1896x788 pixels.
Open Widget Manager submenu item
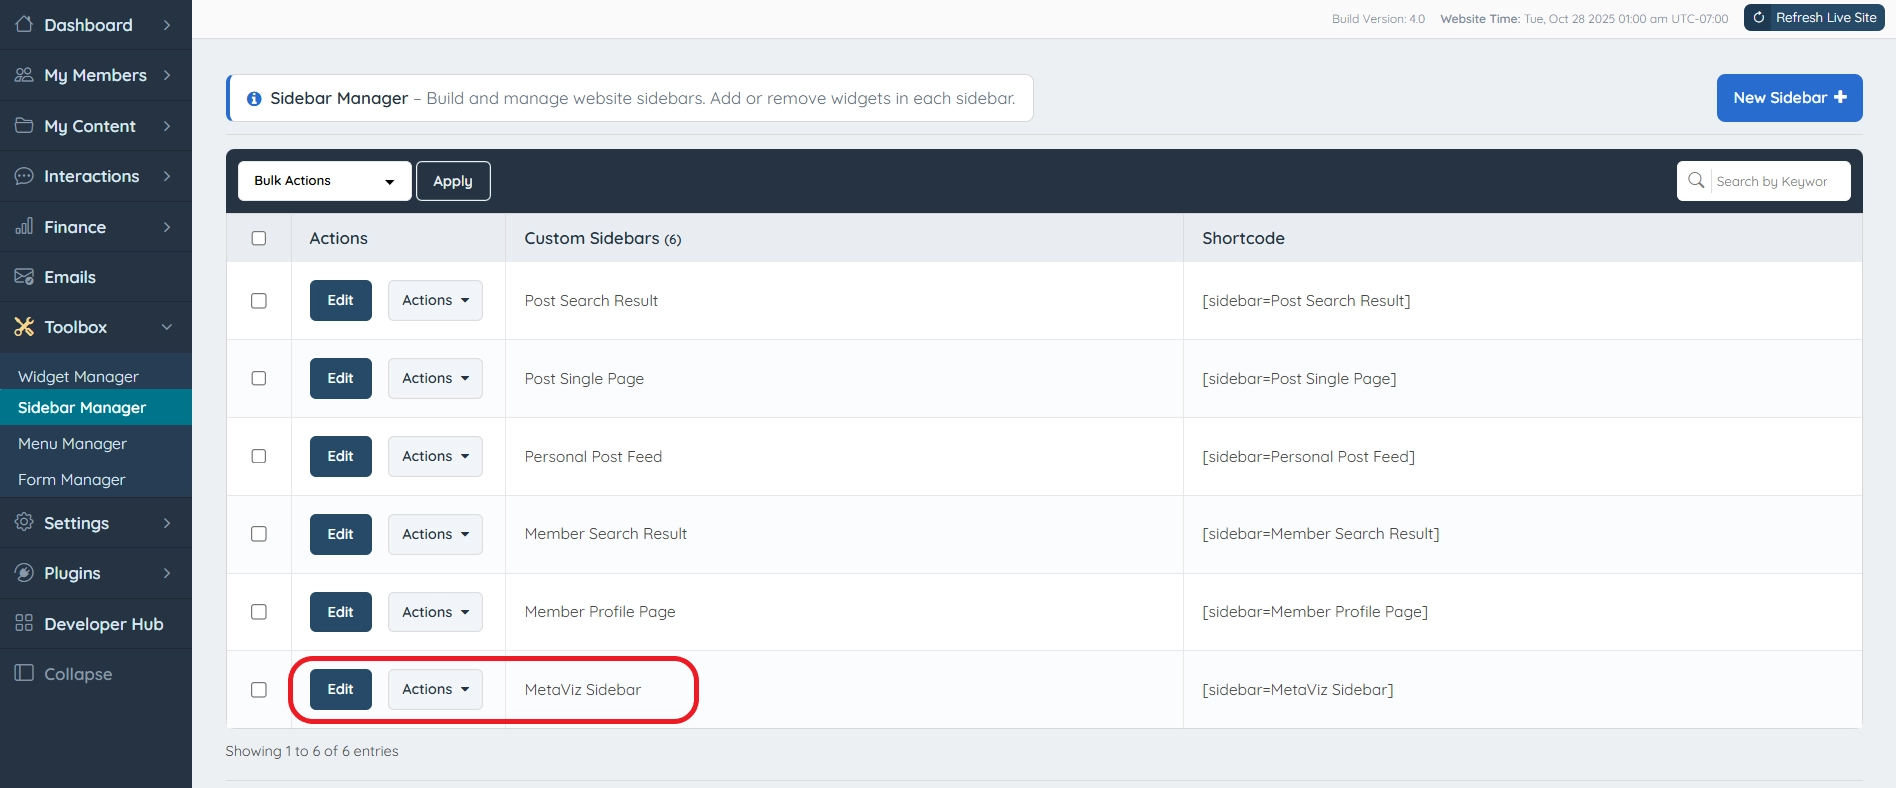(78, 377)
